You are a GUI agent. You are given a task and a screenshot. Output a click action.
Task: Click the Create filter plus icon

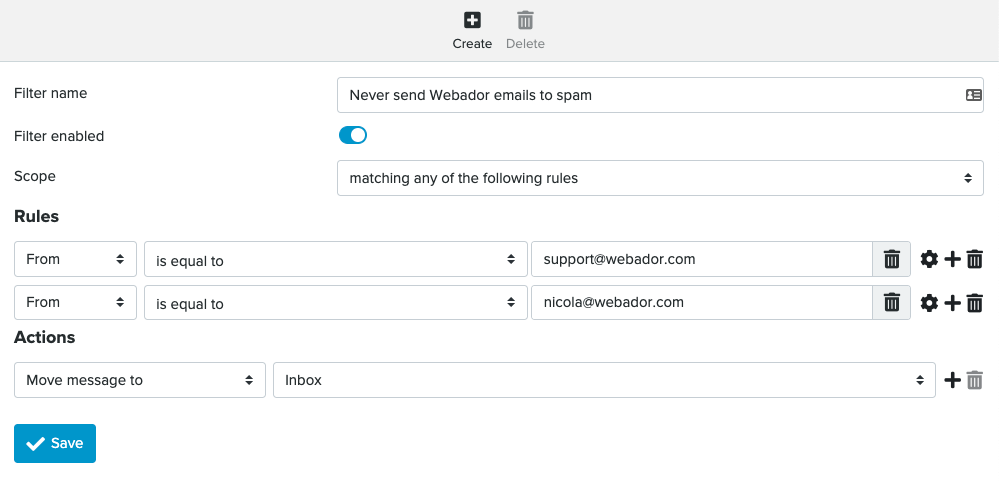pos(472,20)
